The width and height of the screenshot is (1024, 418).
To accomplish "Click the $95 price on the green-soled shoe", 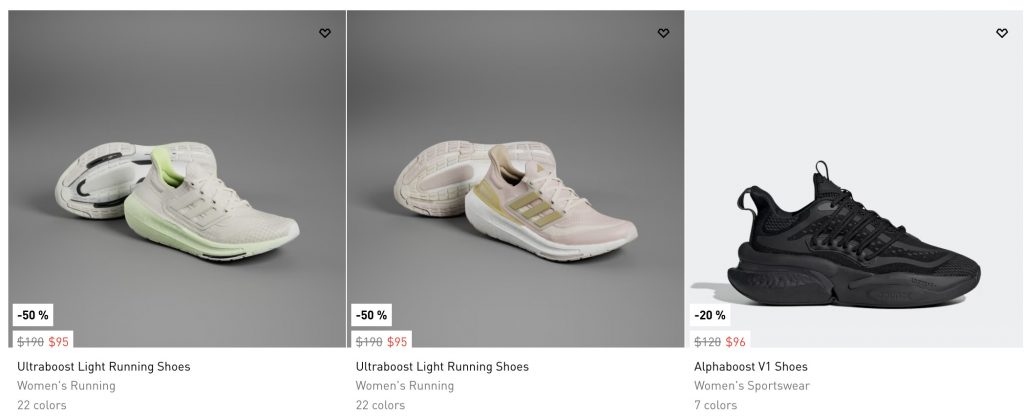I will (59, 342).
